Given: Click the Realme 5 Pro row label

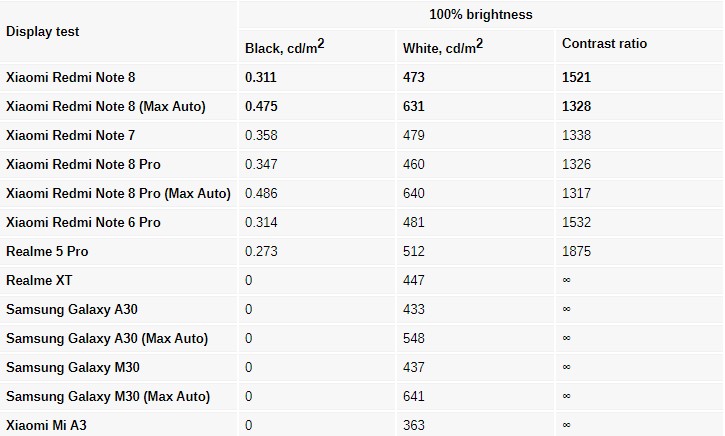Looking at the screenshot, I should coord(47,251).
